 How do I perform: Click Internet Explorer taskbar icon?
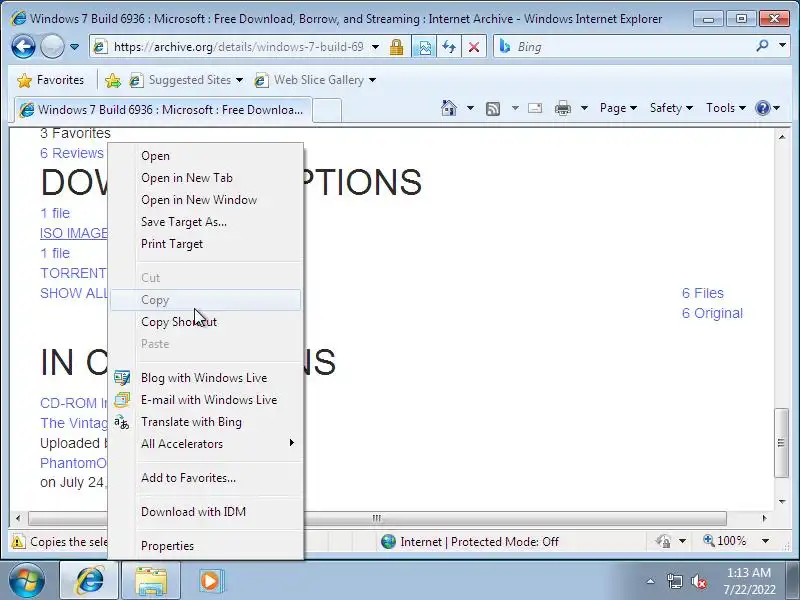[x=89, y=581]
